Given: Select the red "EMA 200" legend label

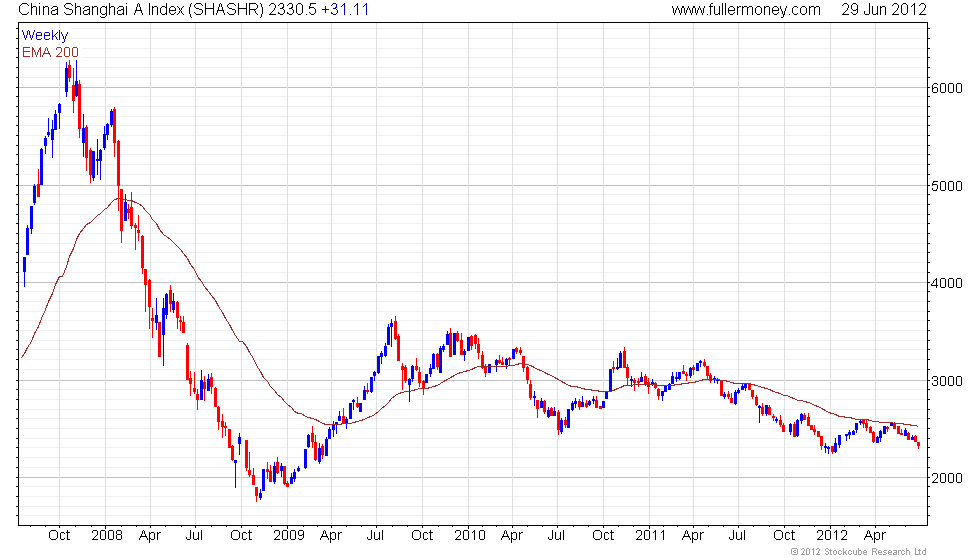Looking at the screenshot, I should [50, 52].
